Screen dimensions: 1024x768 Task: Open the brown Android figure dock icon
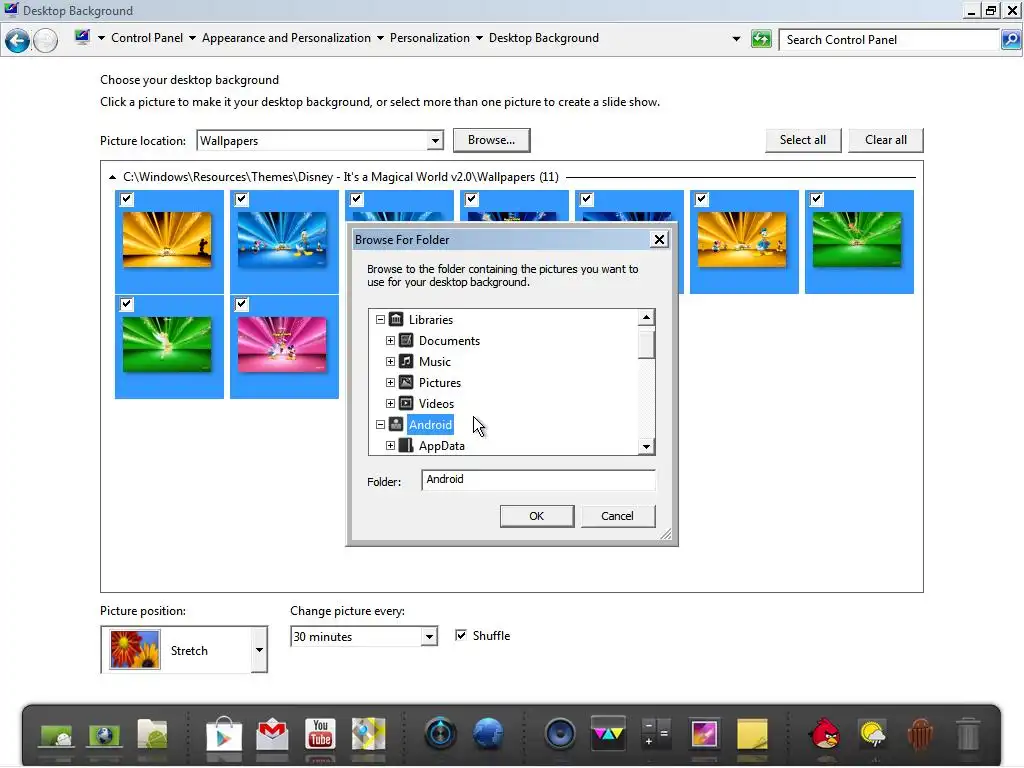click(920, 734)
